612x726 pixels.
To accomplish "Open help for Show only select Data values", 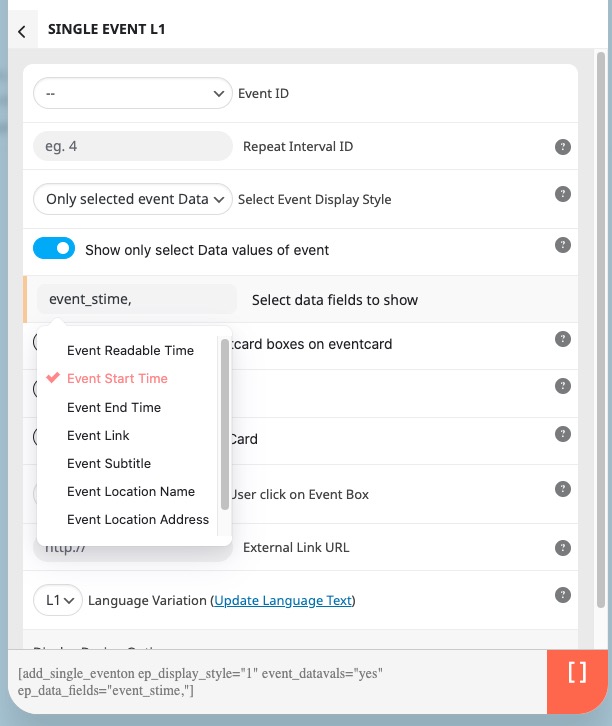I will 562,245.
